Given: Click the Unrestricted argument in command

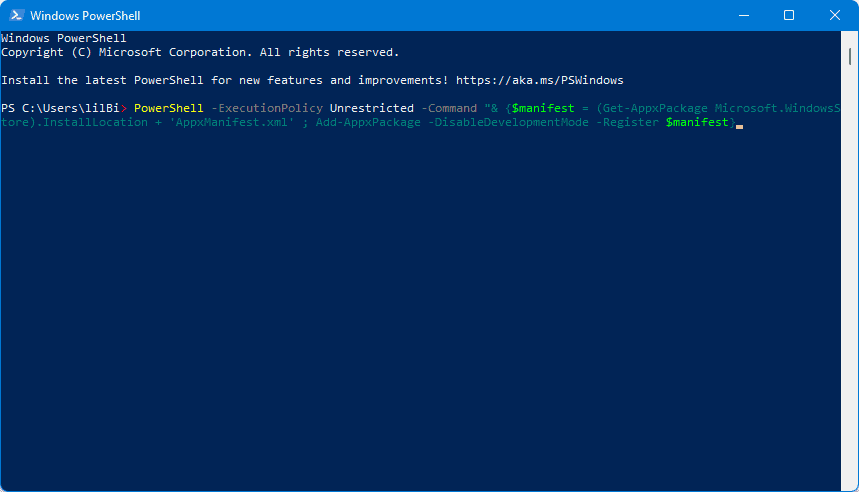Looking at the screenshot, I should point(371,108).
